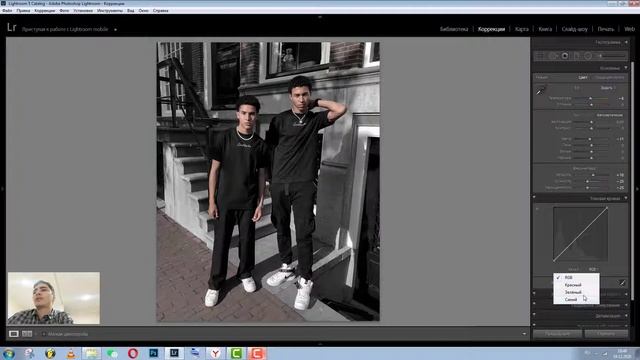Switch to the Карта module
The image size is (640, 360).
click(522, 29)
